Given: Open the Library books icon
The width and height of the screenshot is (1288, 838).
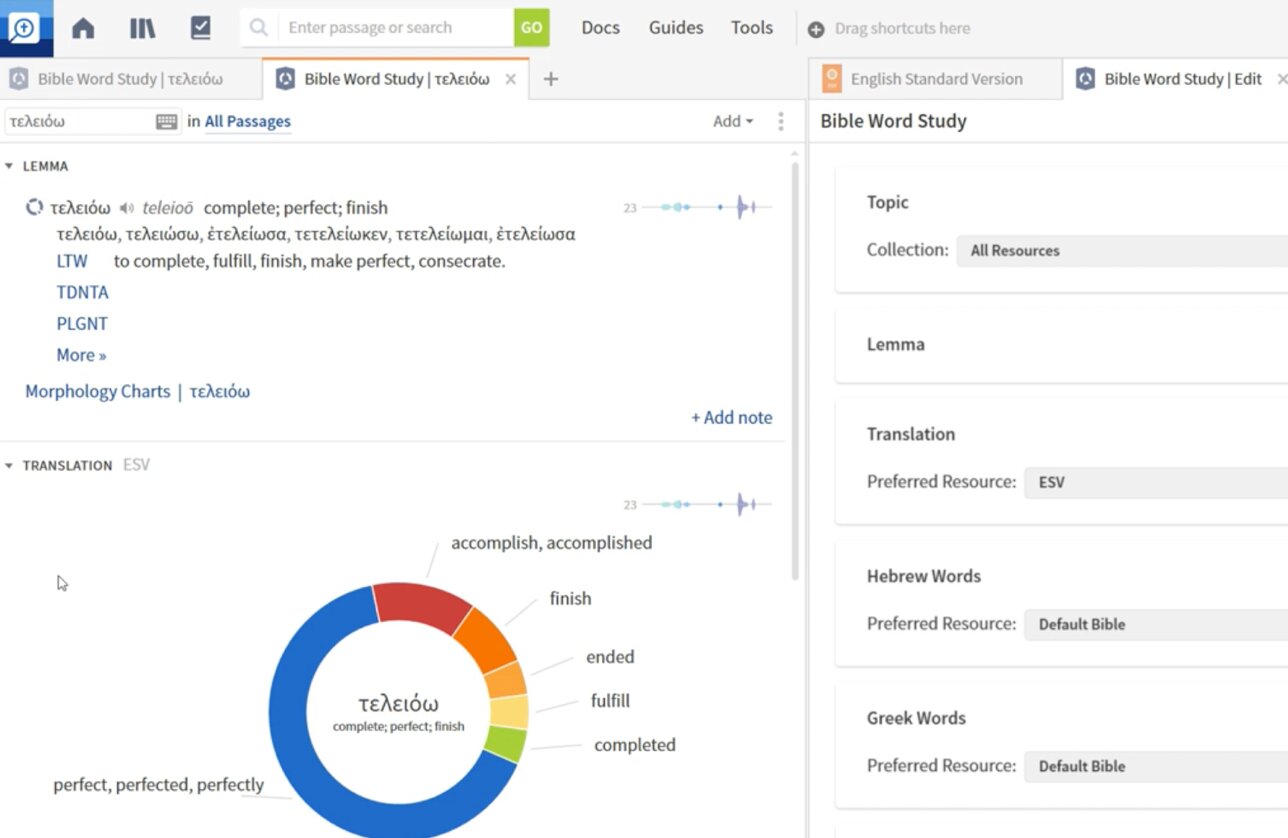Looking at the screenshot, I should pos(142,28).
